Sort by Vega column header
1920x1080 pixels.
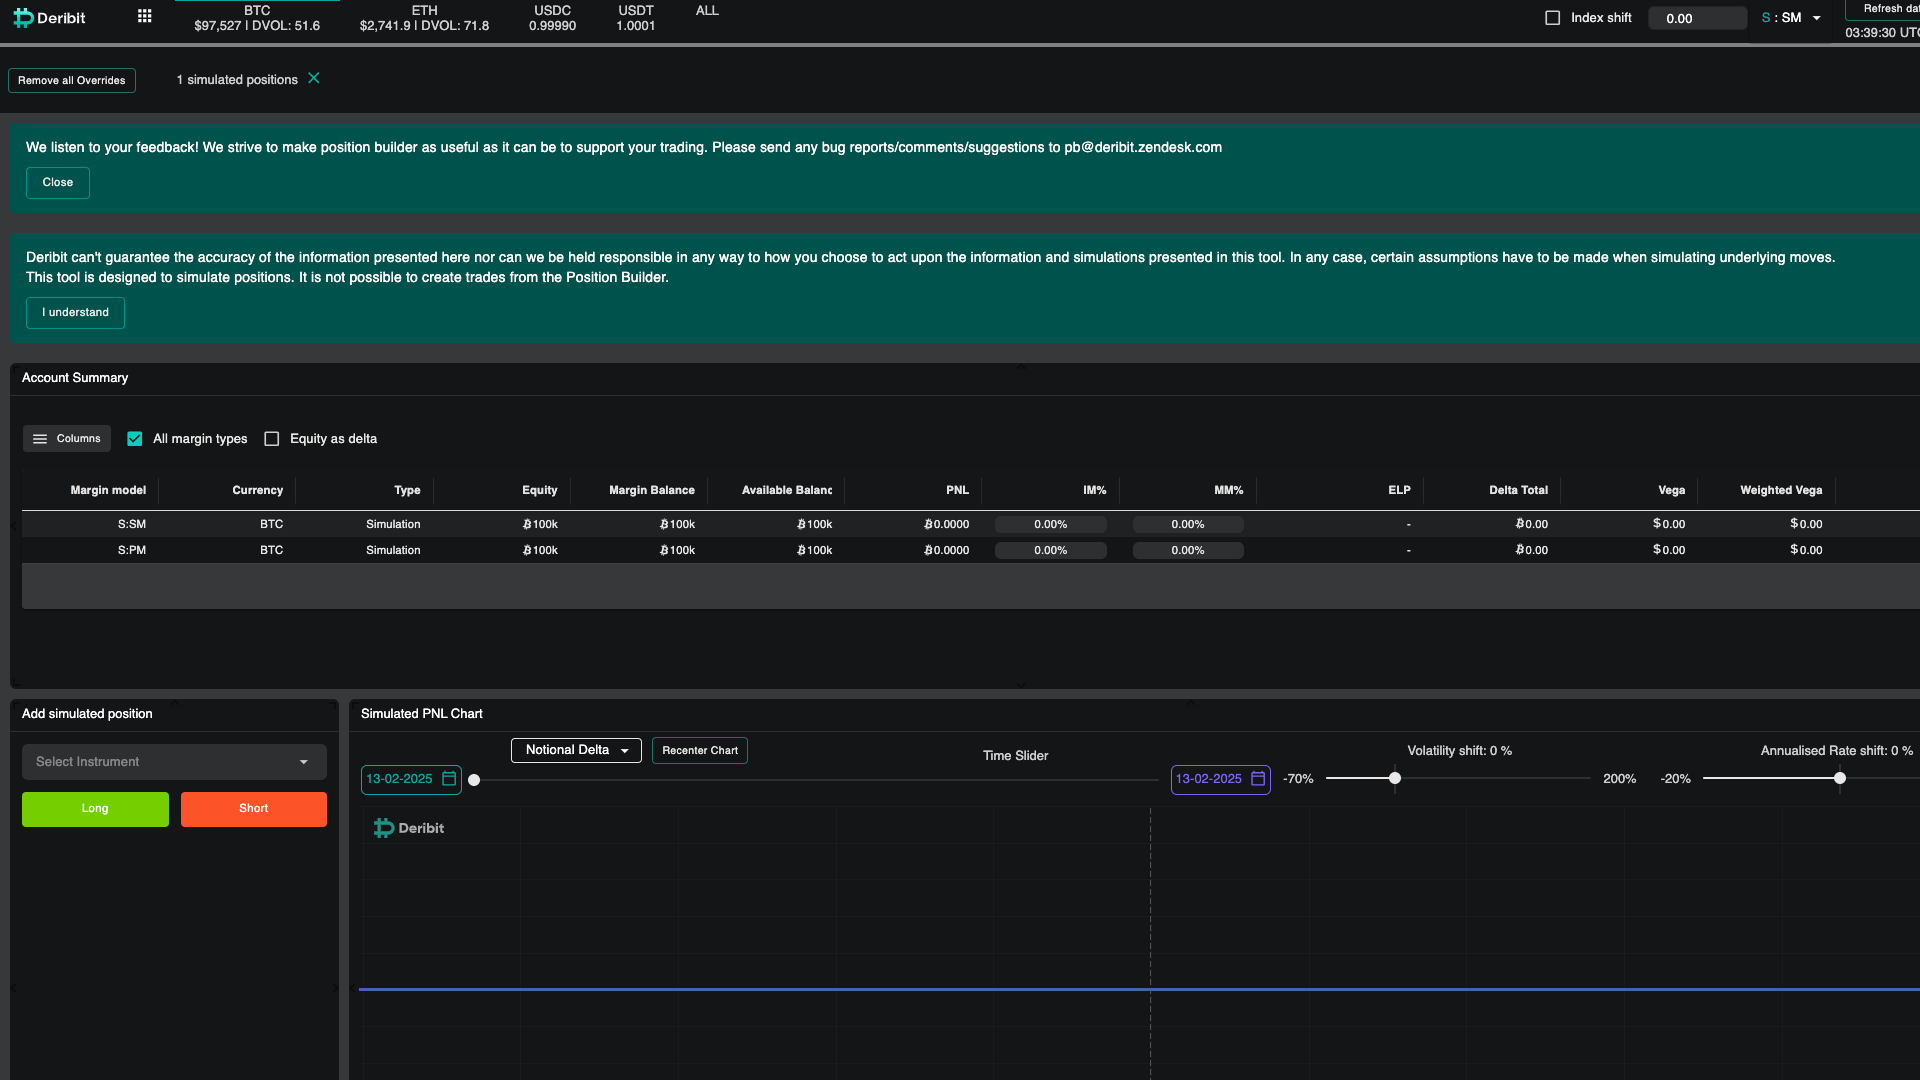click(x=1671, y=490)
